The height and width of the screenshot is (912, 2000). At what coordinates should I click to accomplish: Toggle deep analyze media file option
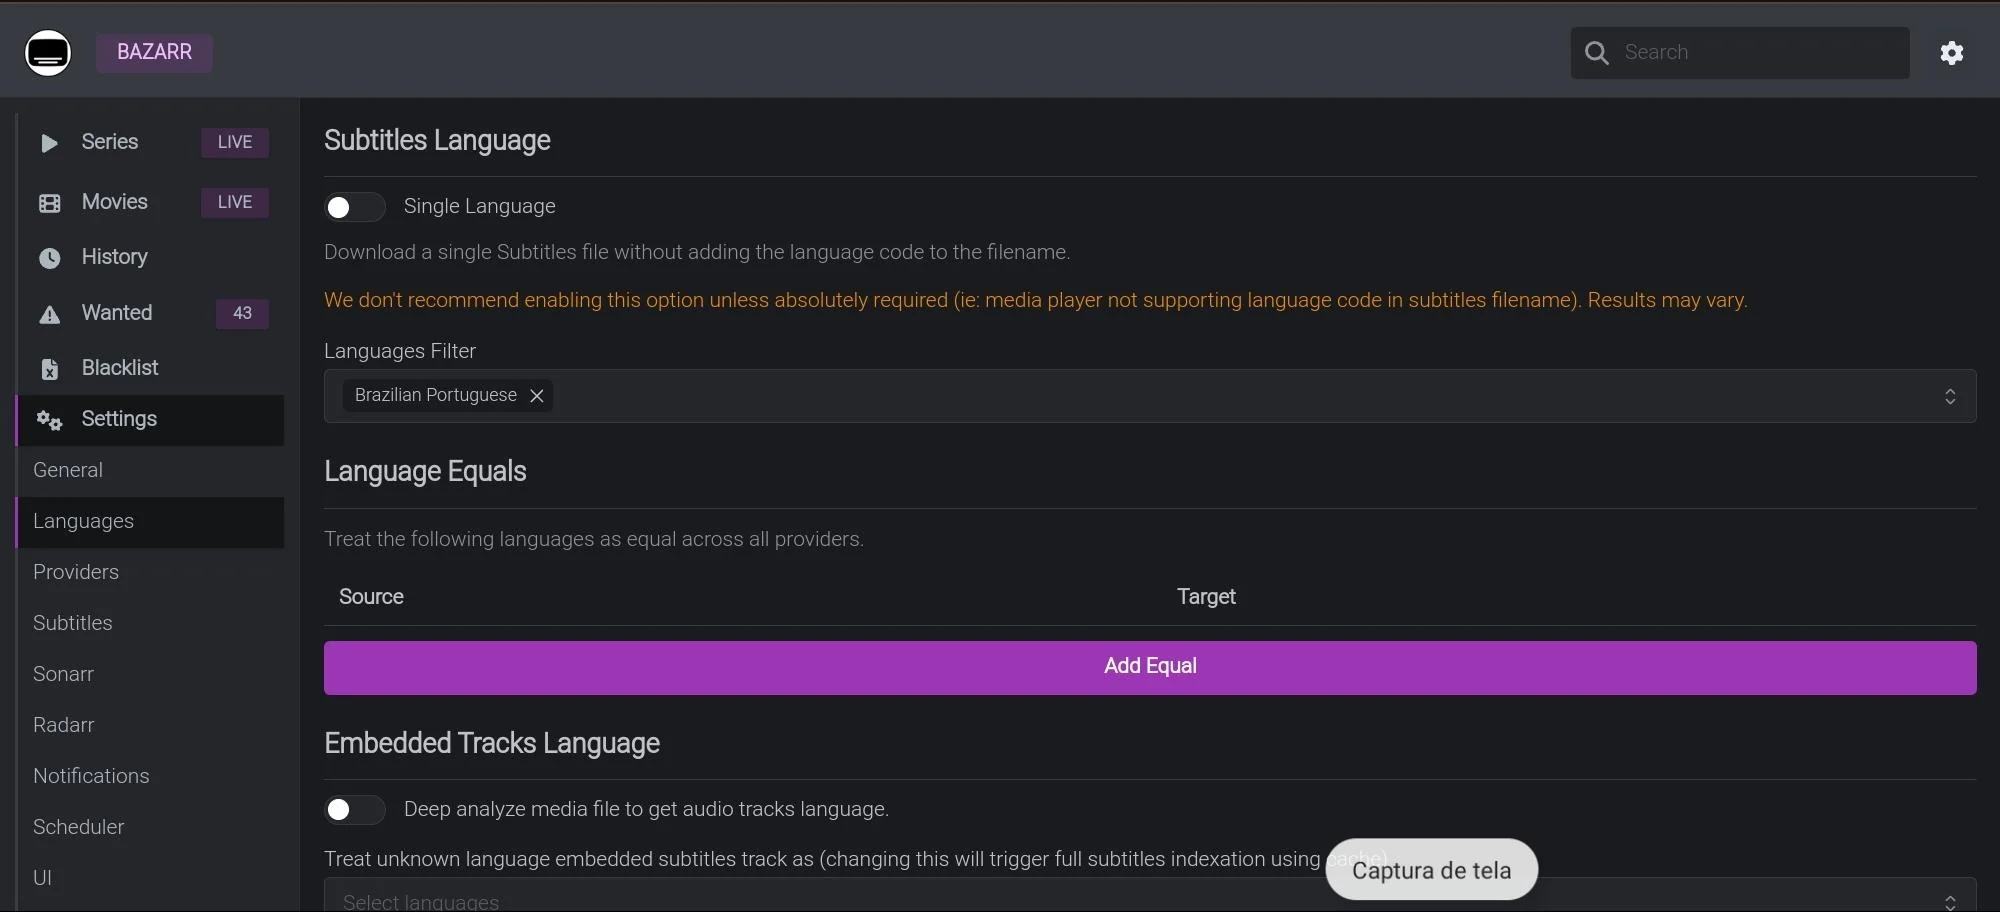[x=354, y=809]
